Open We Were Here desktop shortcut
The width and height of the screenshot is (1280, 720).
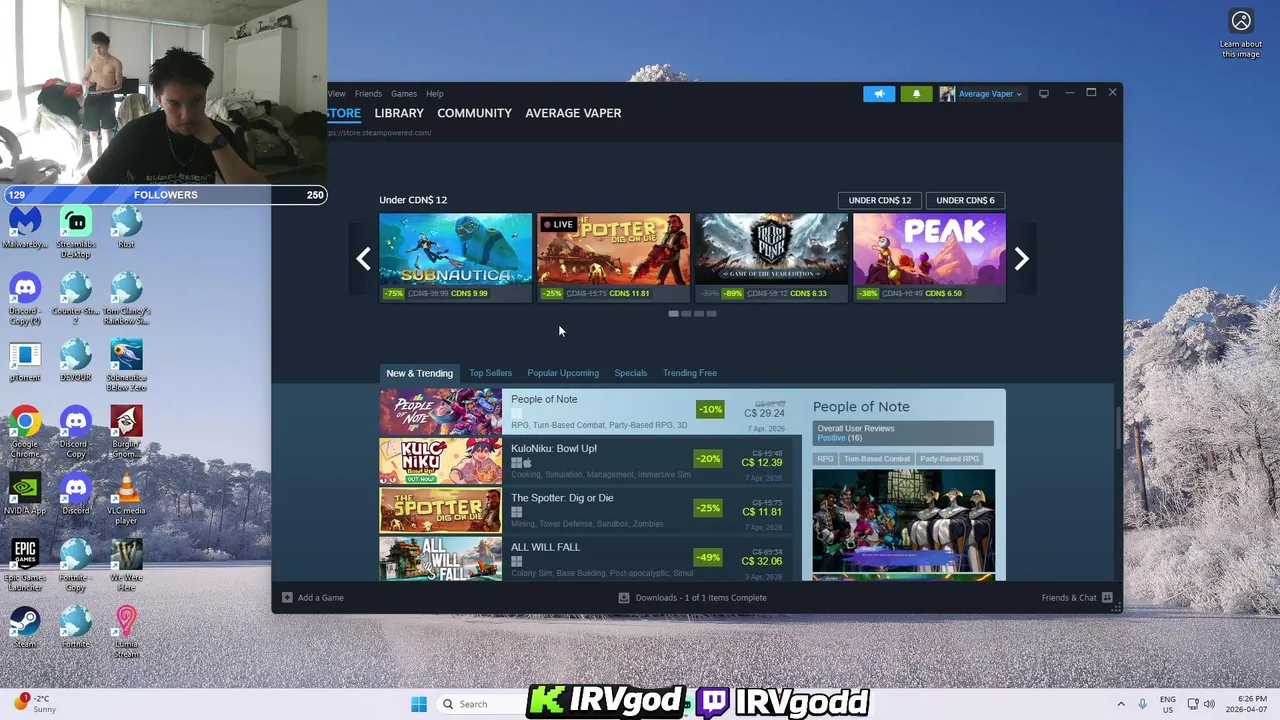point(126,566)
